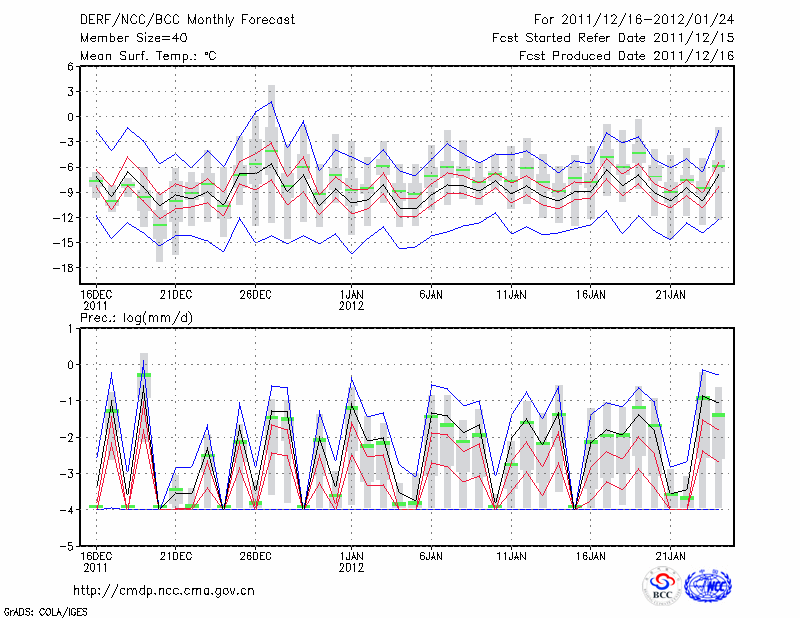Click the BCC logo icon

pos(661,586)
